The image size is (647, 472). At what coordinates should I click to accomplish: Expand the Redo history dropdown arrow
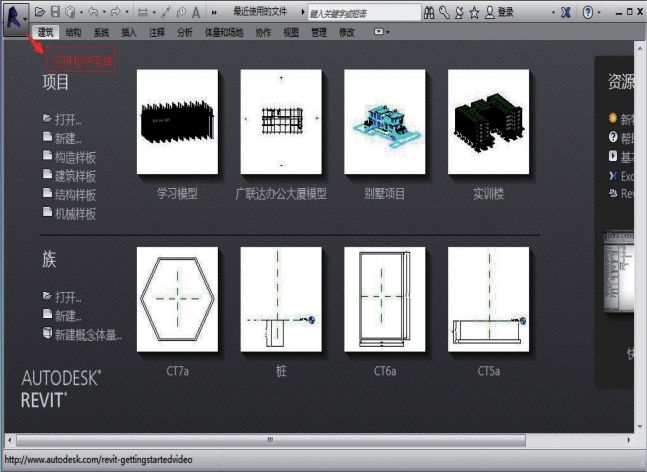127,13
